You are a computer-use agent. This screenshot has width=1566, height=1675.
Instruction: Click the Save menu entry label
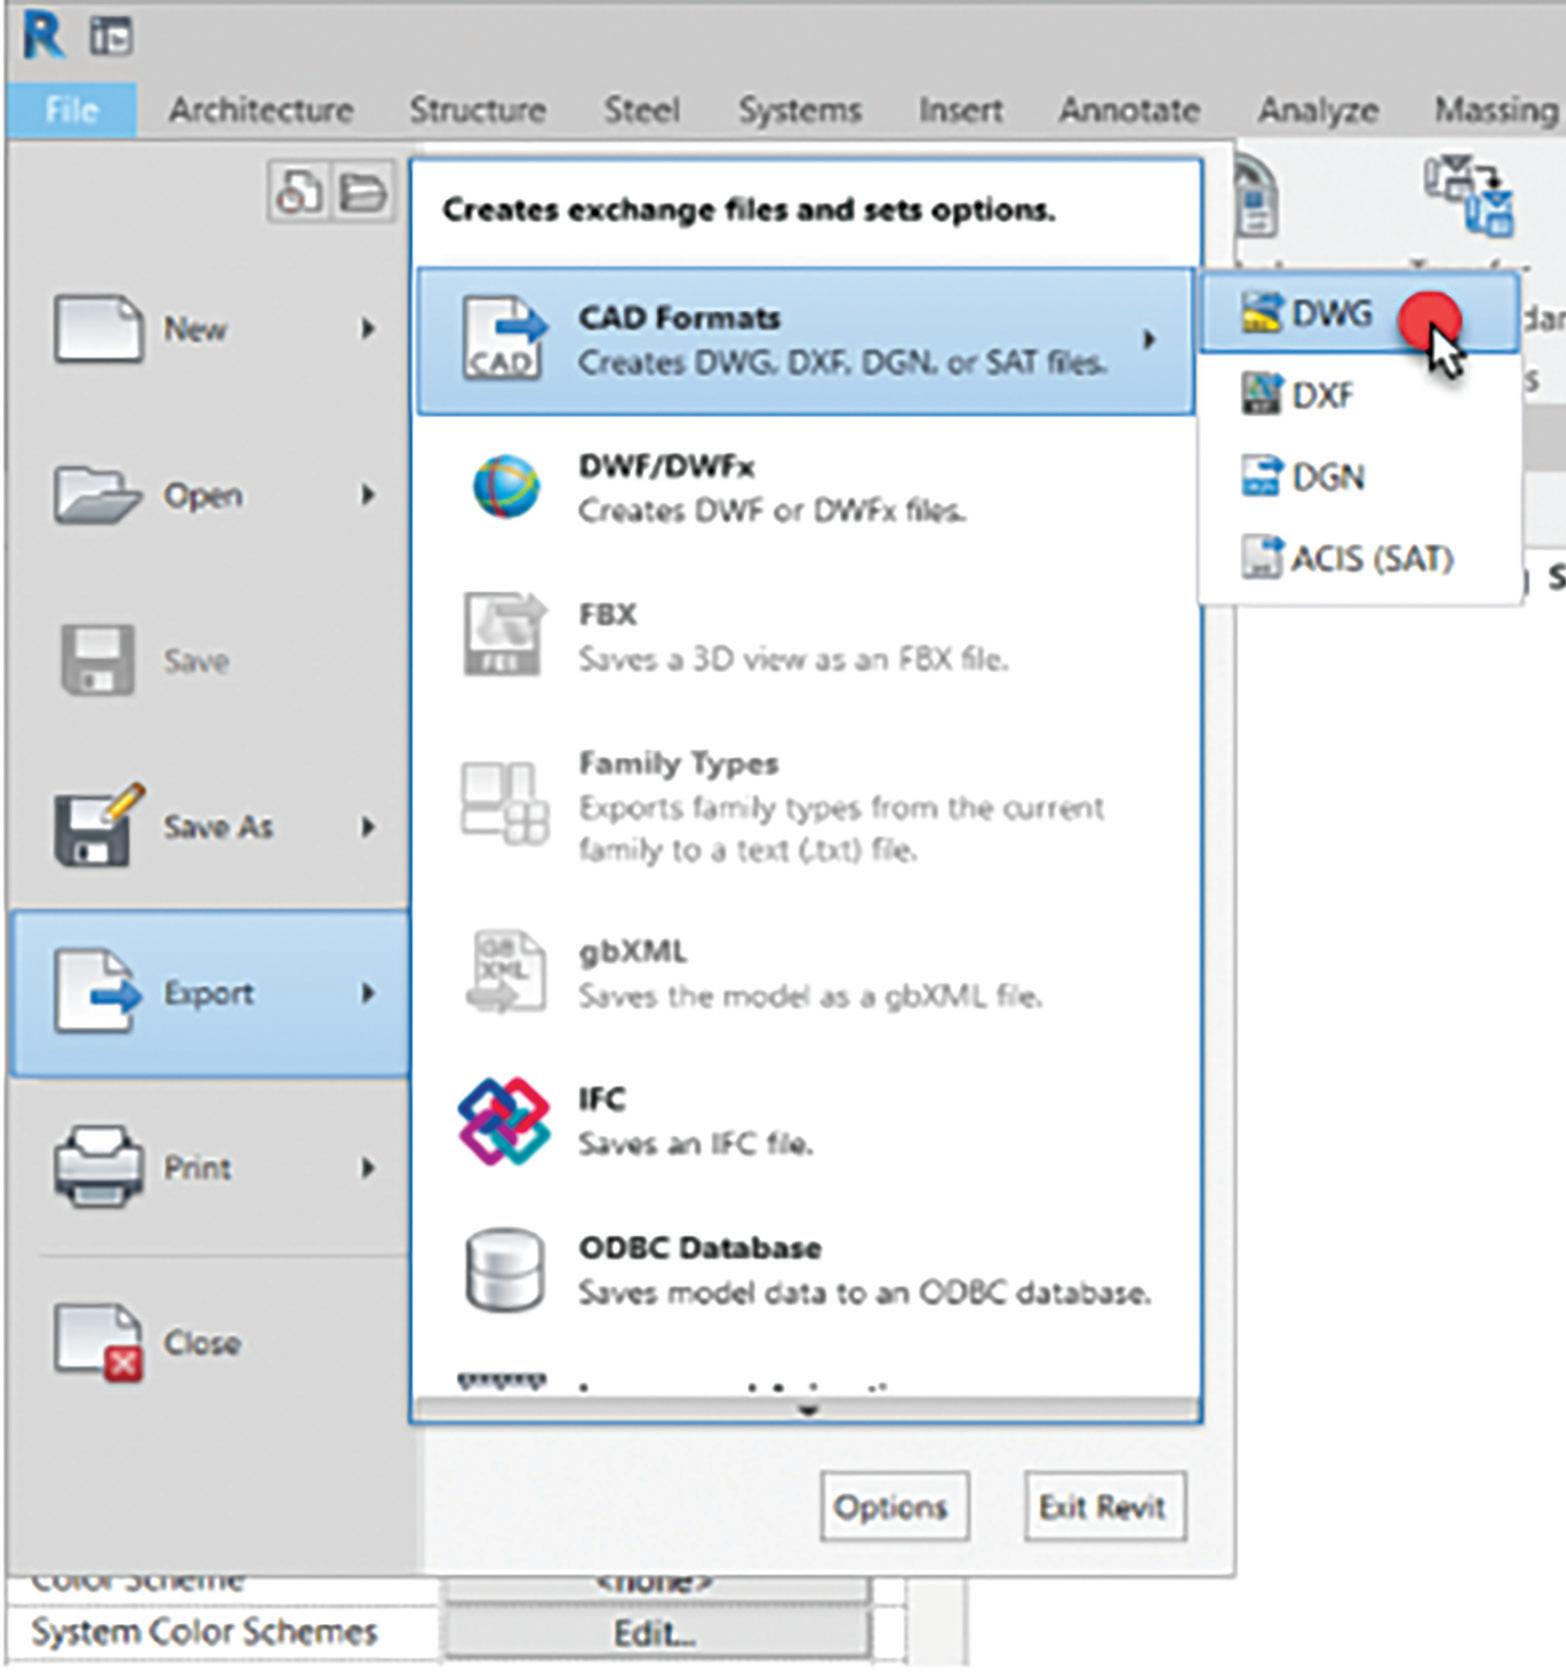click(x=196, y=660)
